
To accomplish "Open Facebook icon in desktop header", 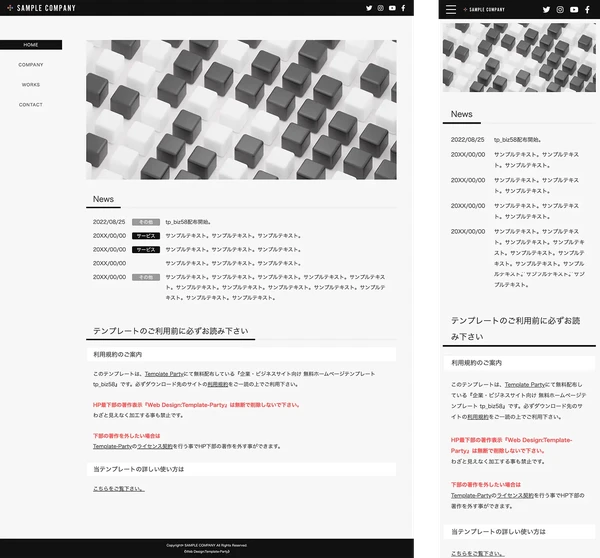I will click(403, 8).
